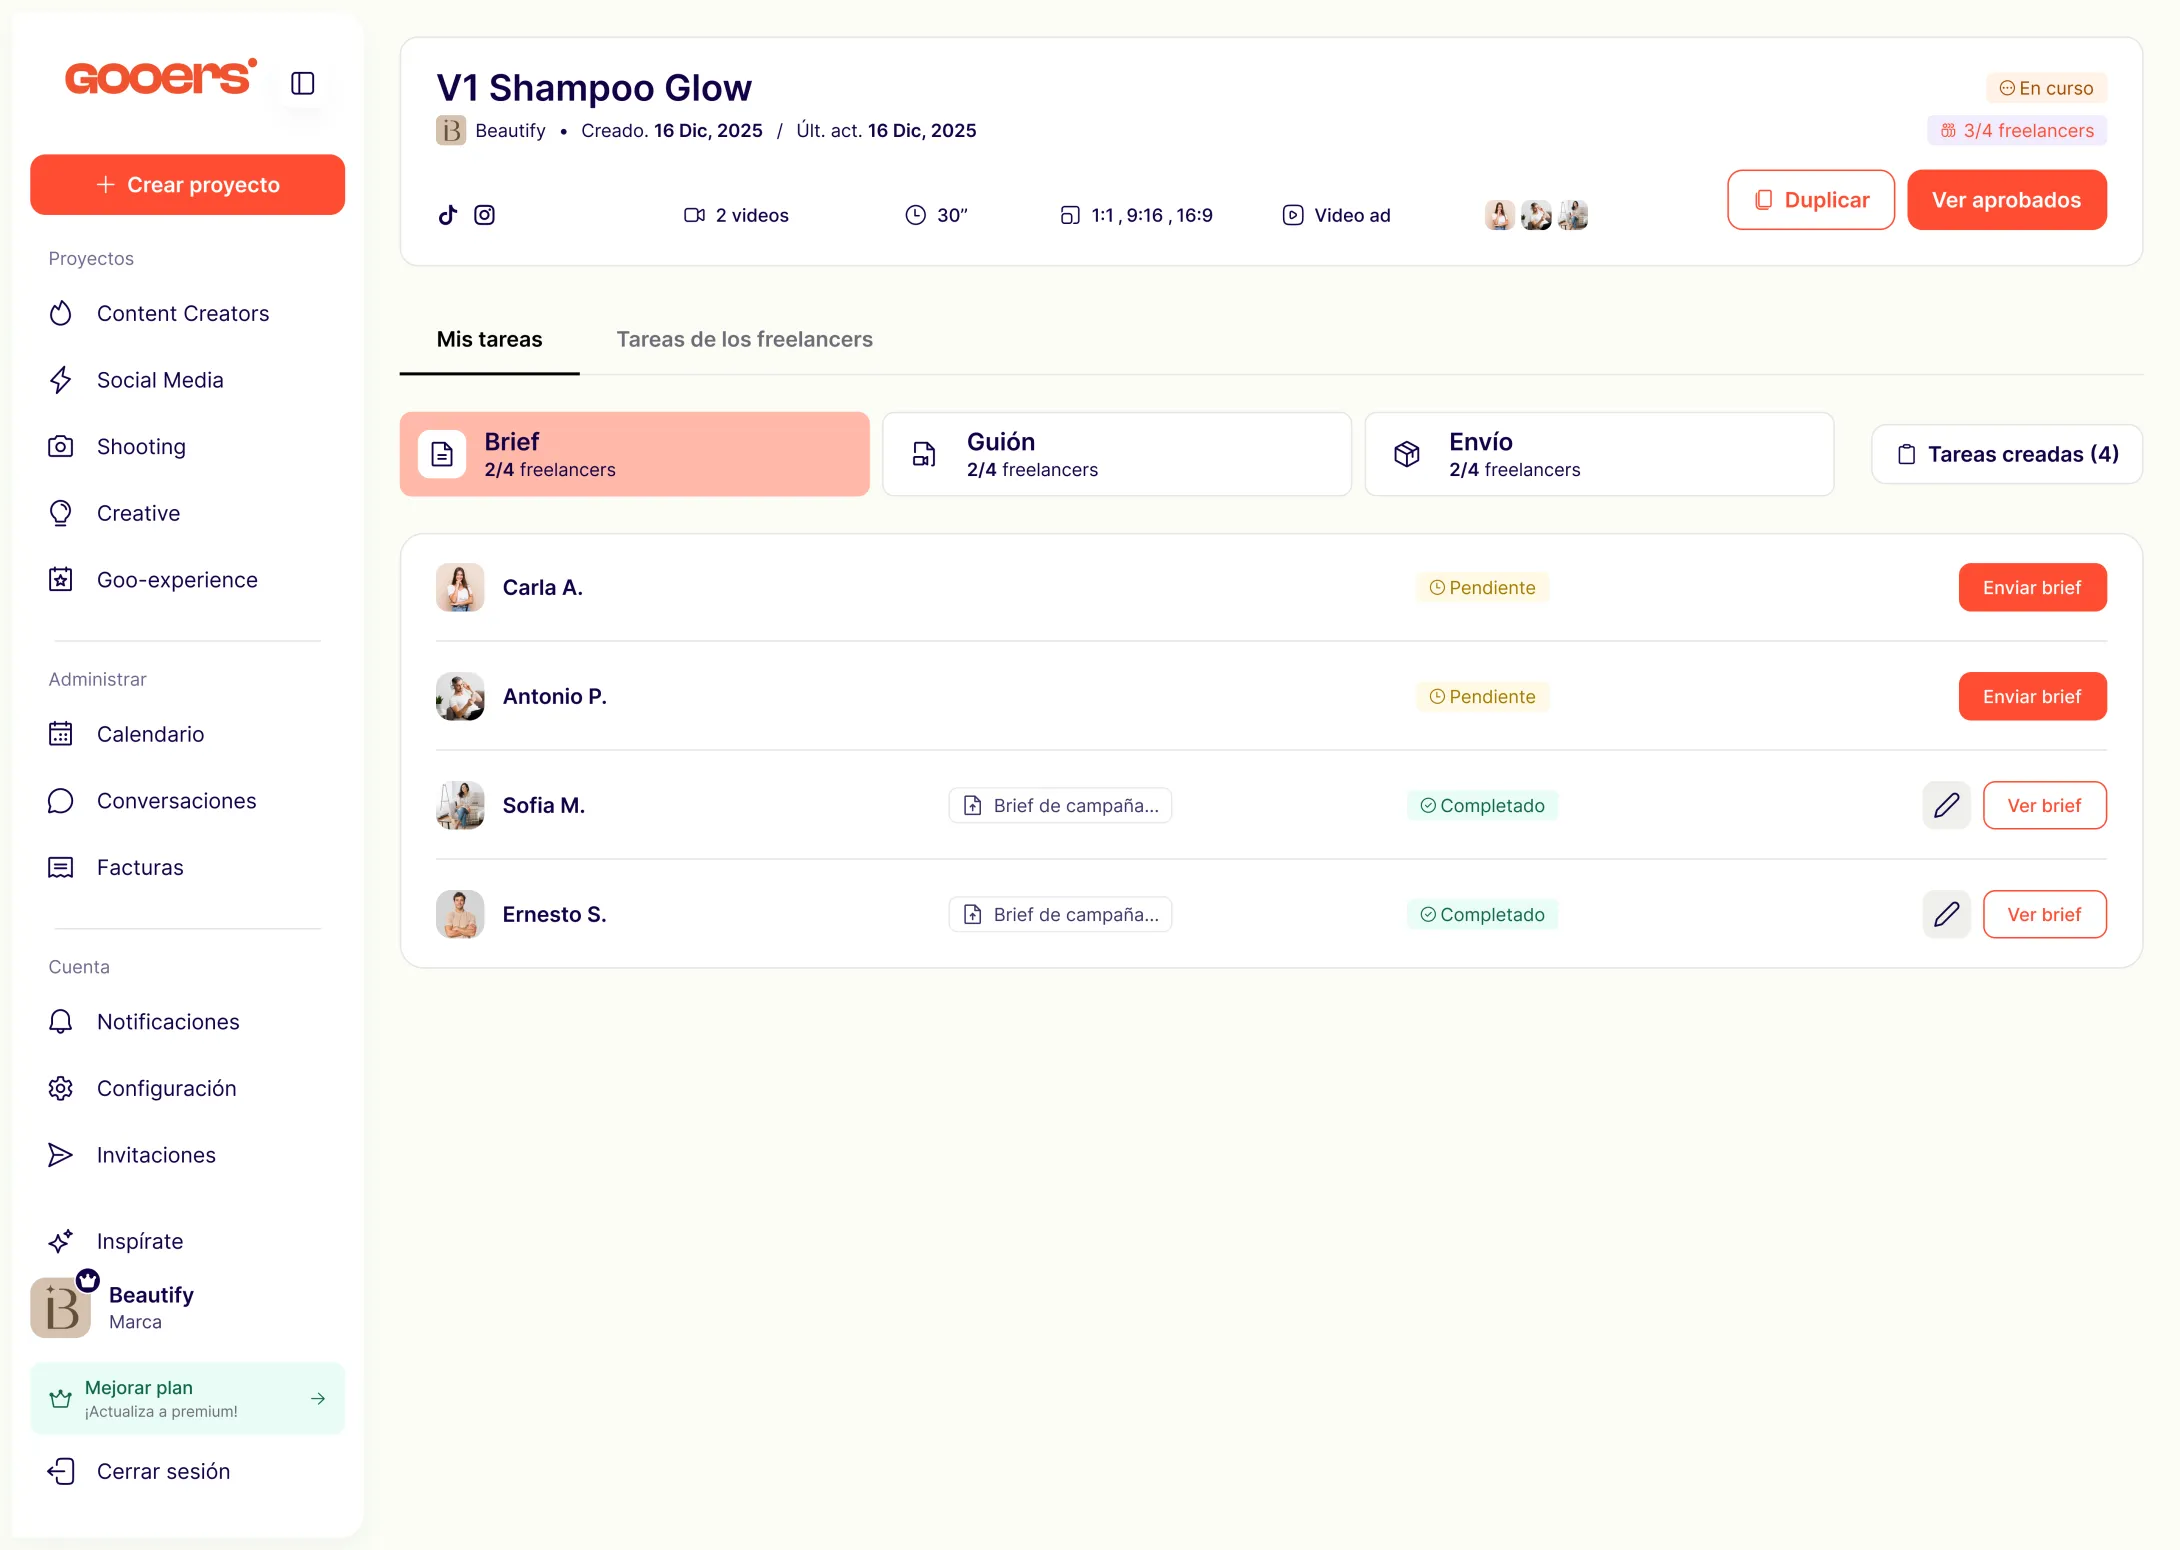Edit Ernesto S.'s brief with the pencil icon
The image size is (2180, 1550).
[1945, 914]
